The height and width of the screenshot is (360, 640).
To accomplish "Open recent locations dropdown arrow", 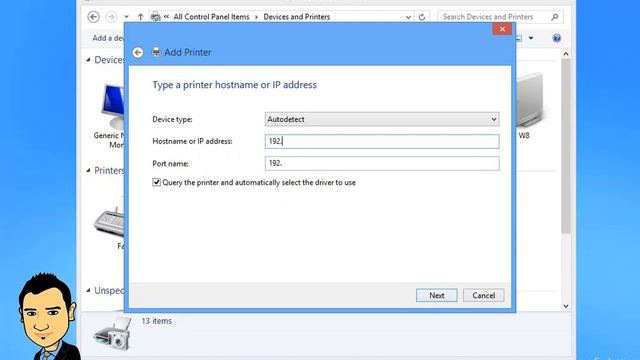I will click(x=127, y=17).
